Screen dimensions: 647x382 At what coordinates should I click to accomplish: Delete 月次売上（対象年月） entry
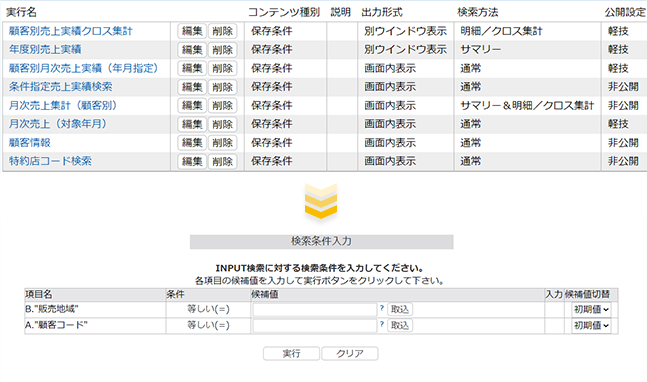coord(222,124)
